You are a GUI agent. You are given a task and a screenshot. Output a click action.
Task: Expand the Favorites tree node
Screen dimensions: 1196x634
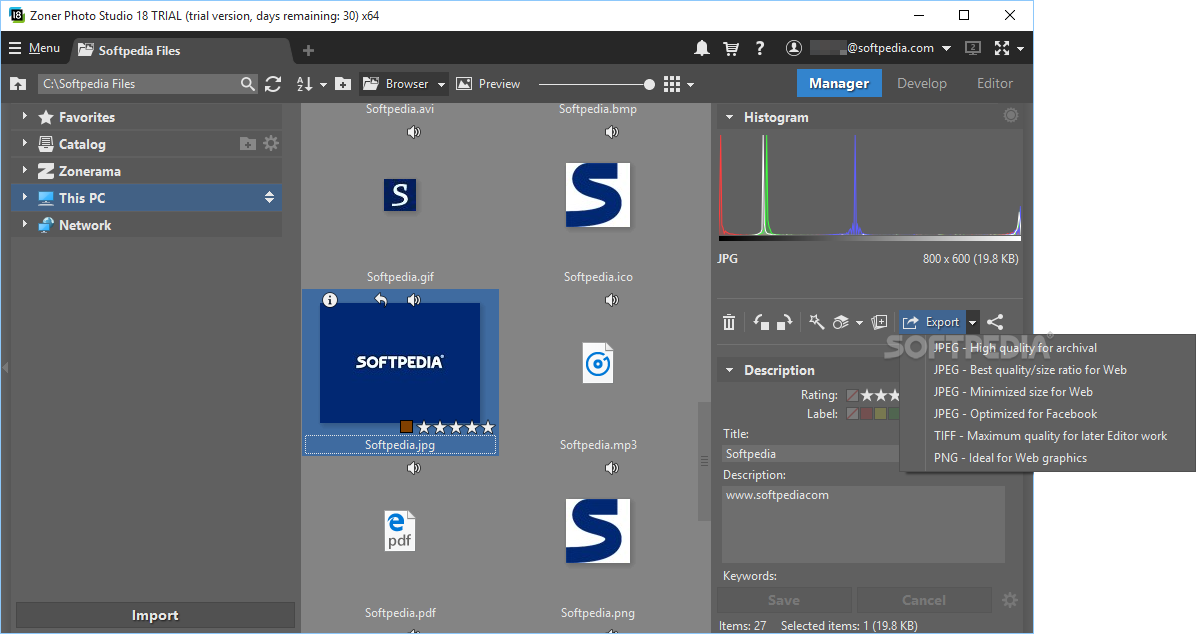(24, 116)
